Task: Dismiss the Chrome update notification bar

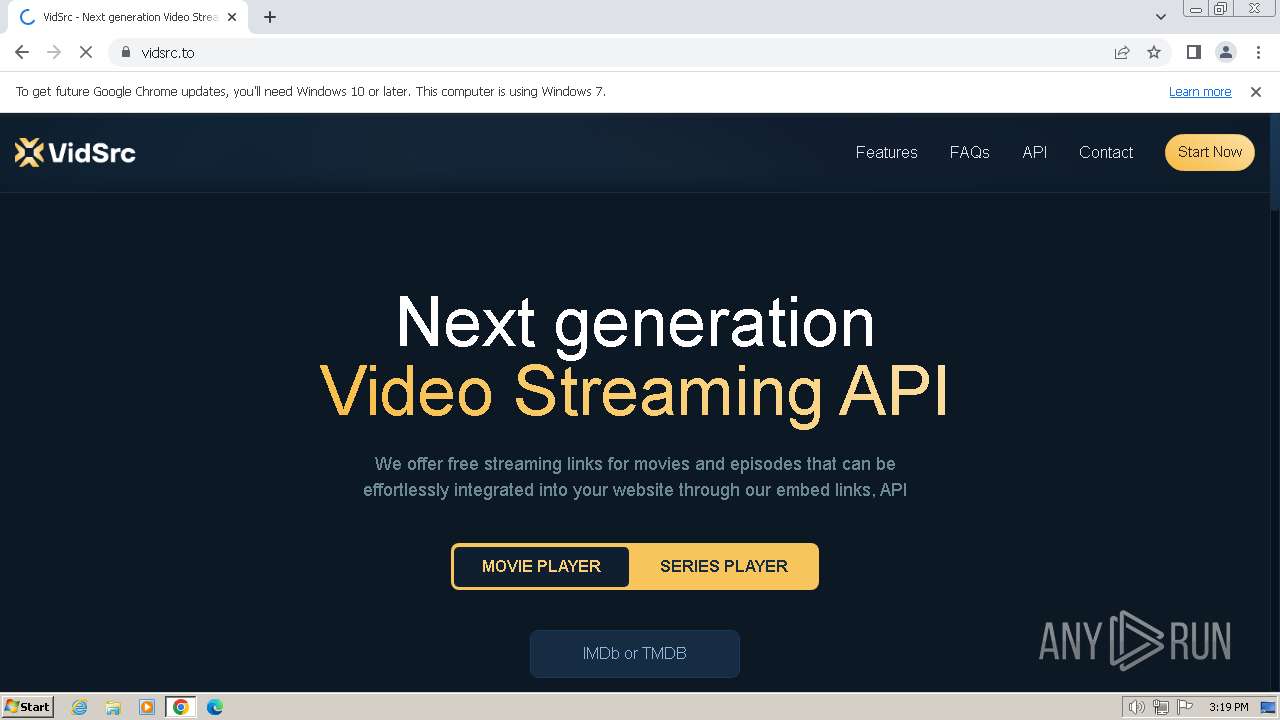Action: pos(1256,91)
